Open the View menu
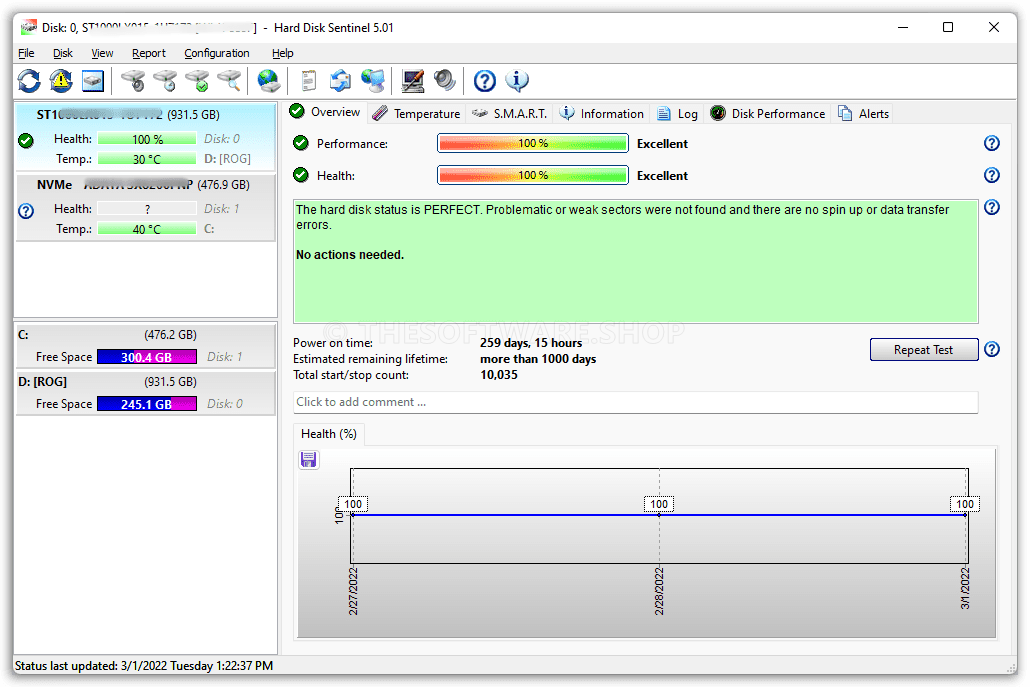 click(102, 53)
